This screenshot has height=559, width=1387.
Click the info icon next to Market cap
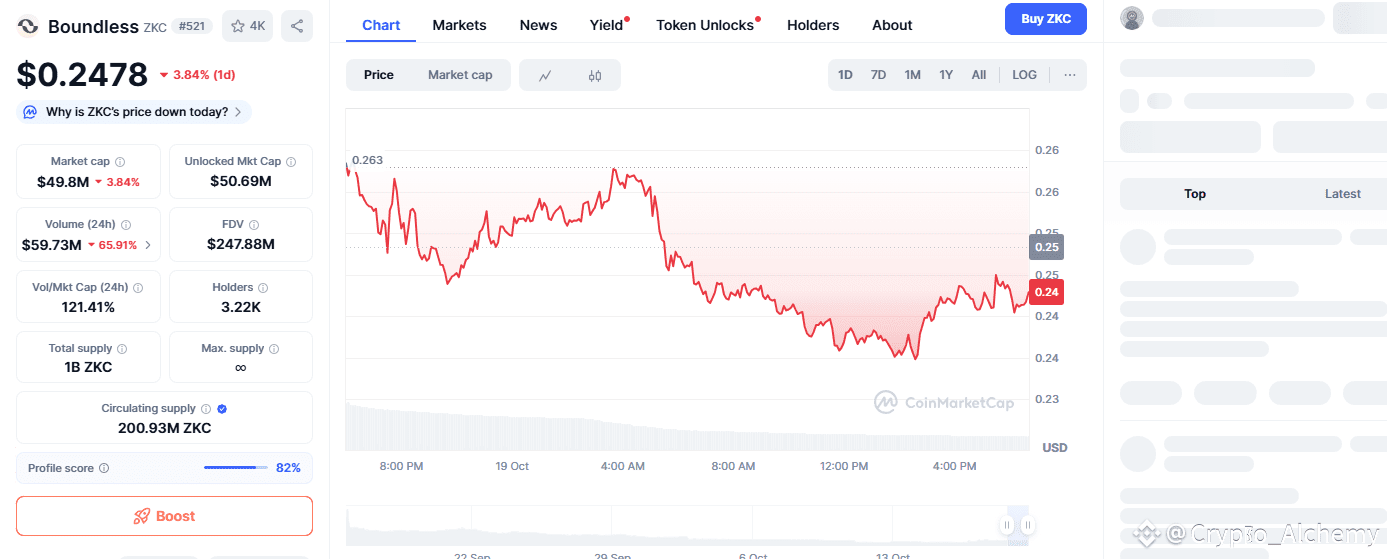120,162
